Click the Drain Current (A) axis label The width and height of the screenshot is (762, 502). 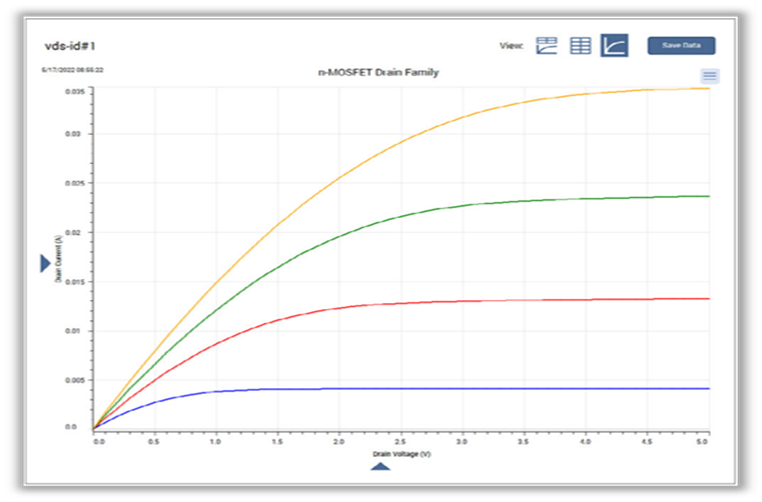tap(58, 259)
